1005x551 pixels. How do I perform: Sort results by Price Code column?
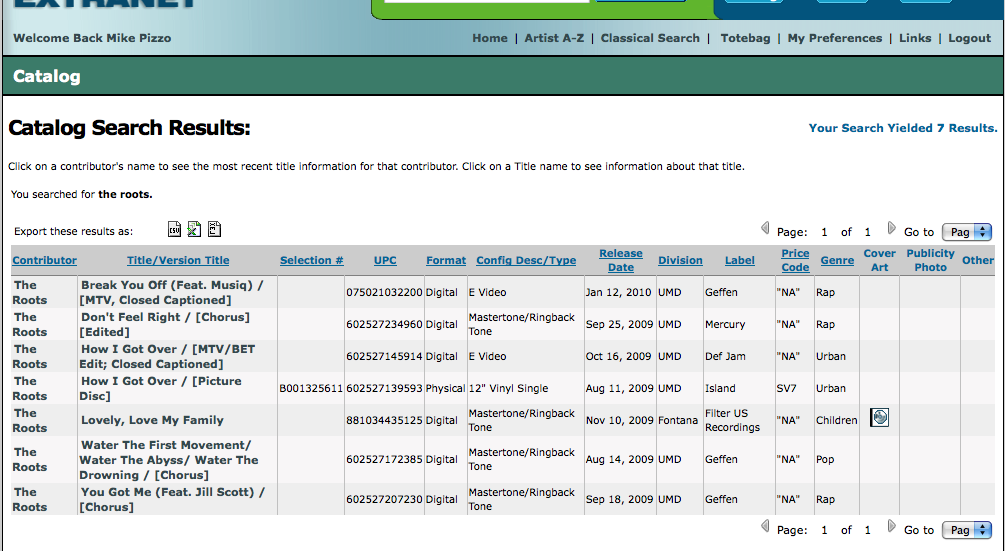[795, 260]
